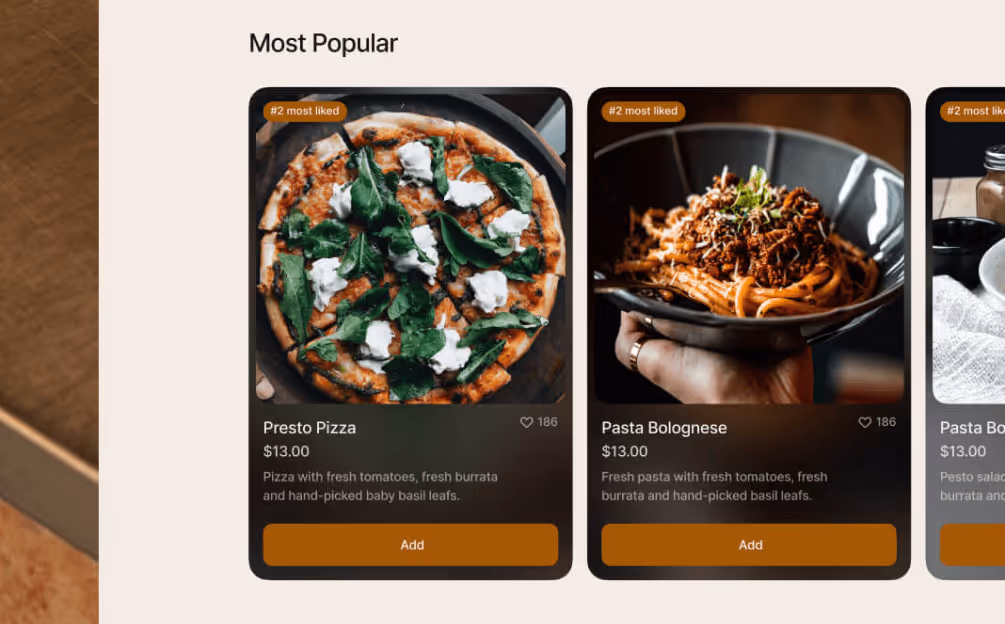
Task: Add Presto Pizza to order
Action: (x=410, y=545)
